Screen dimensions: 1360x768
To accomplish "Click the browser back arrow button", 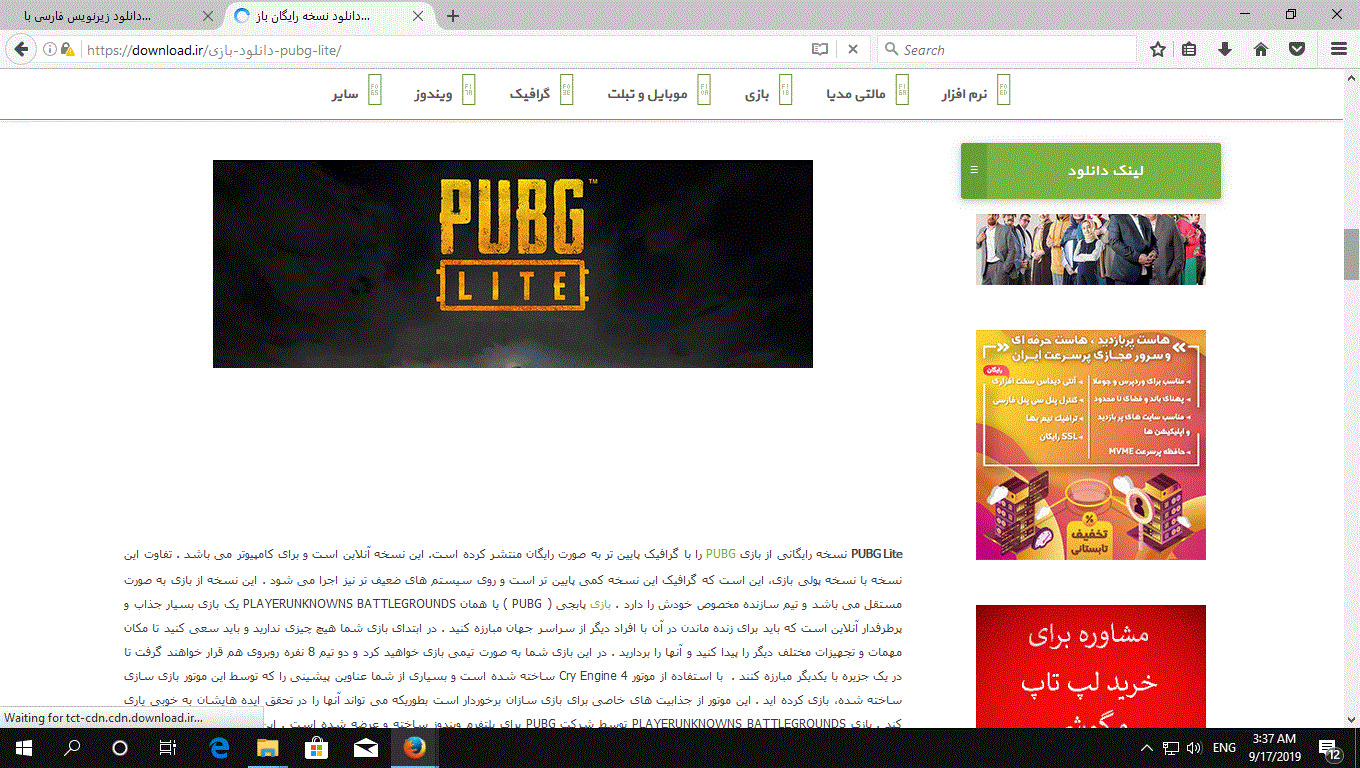I will [x=21, y=49].
